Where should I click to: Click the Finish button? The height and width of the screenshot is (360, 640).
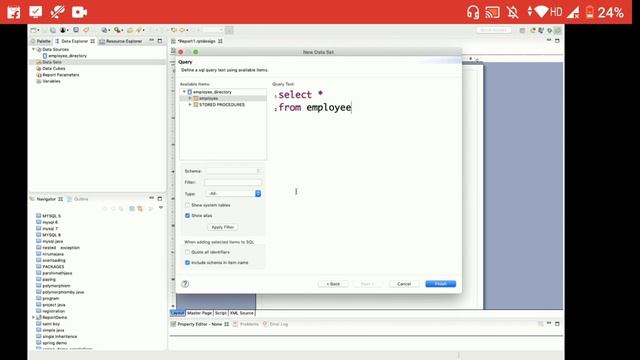[440, 284]
